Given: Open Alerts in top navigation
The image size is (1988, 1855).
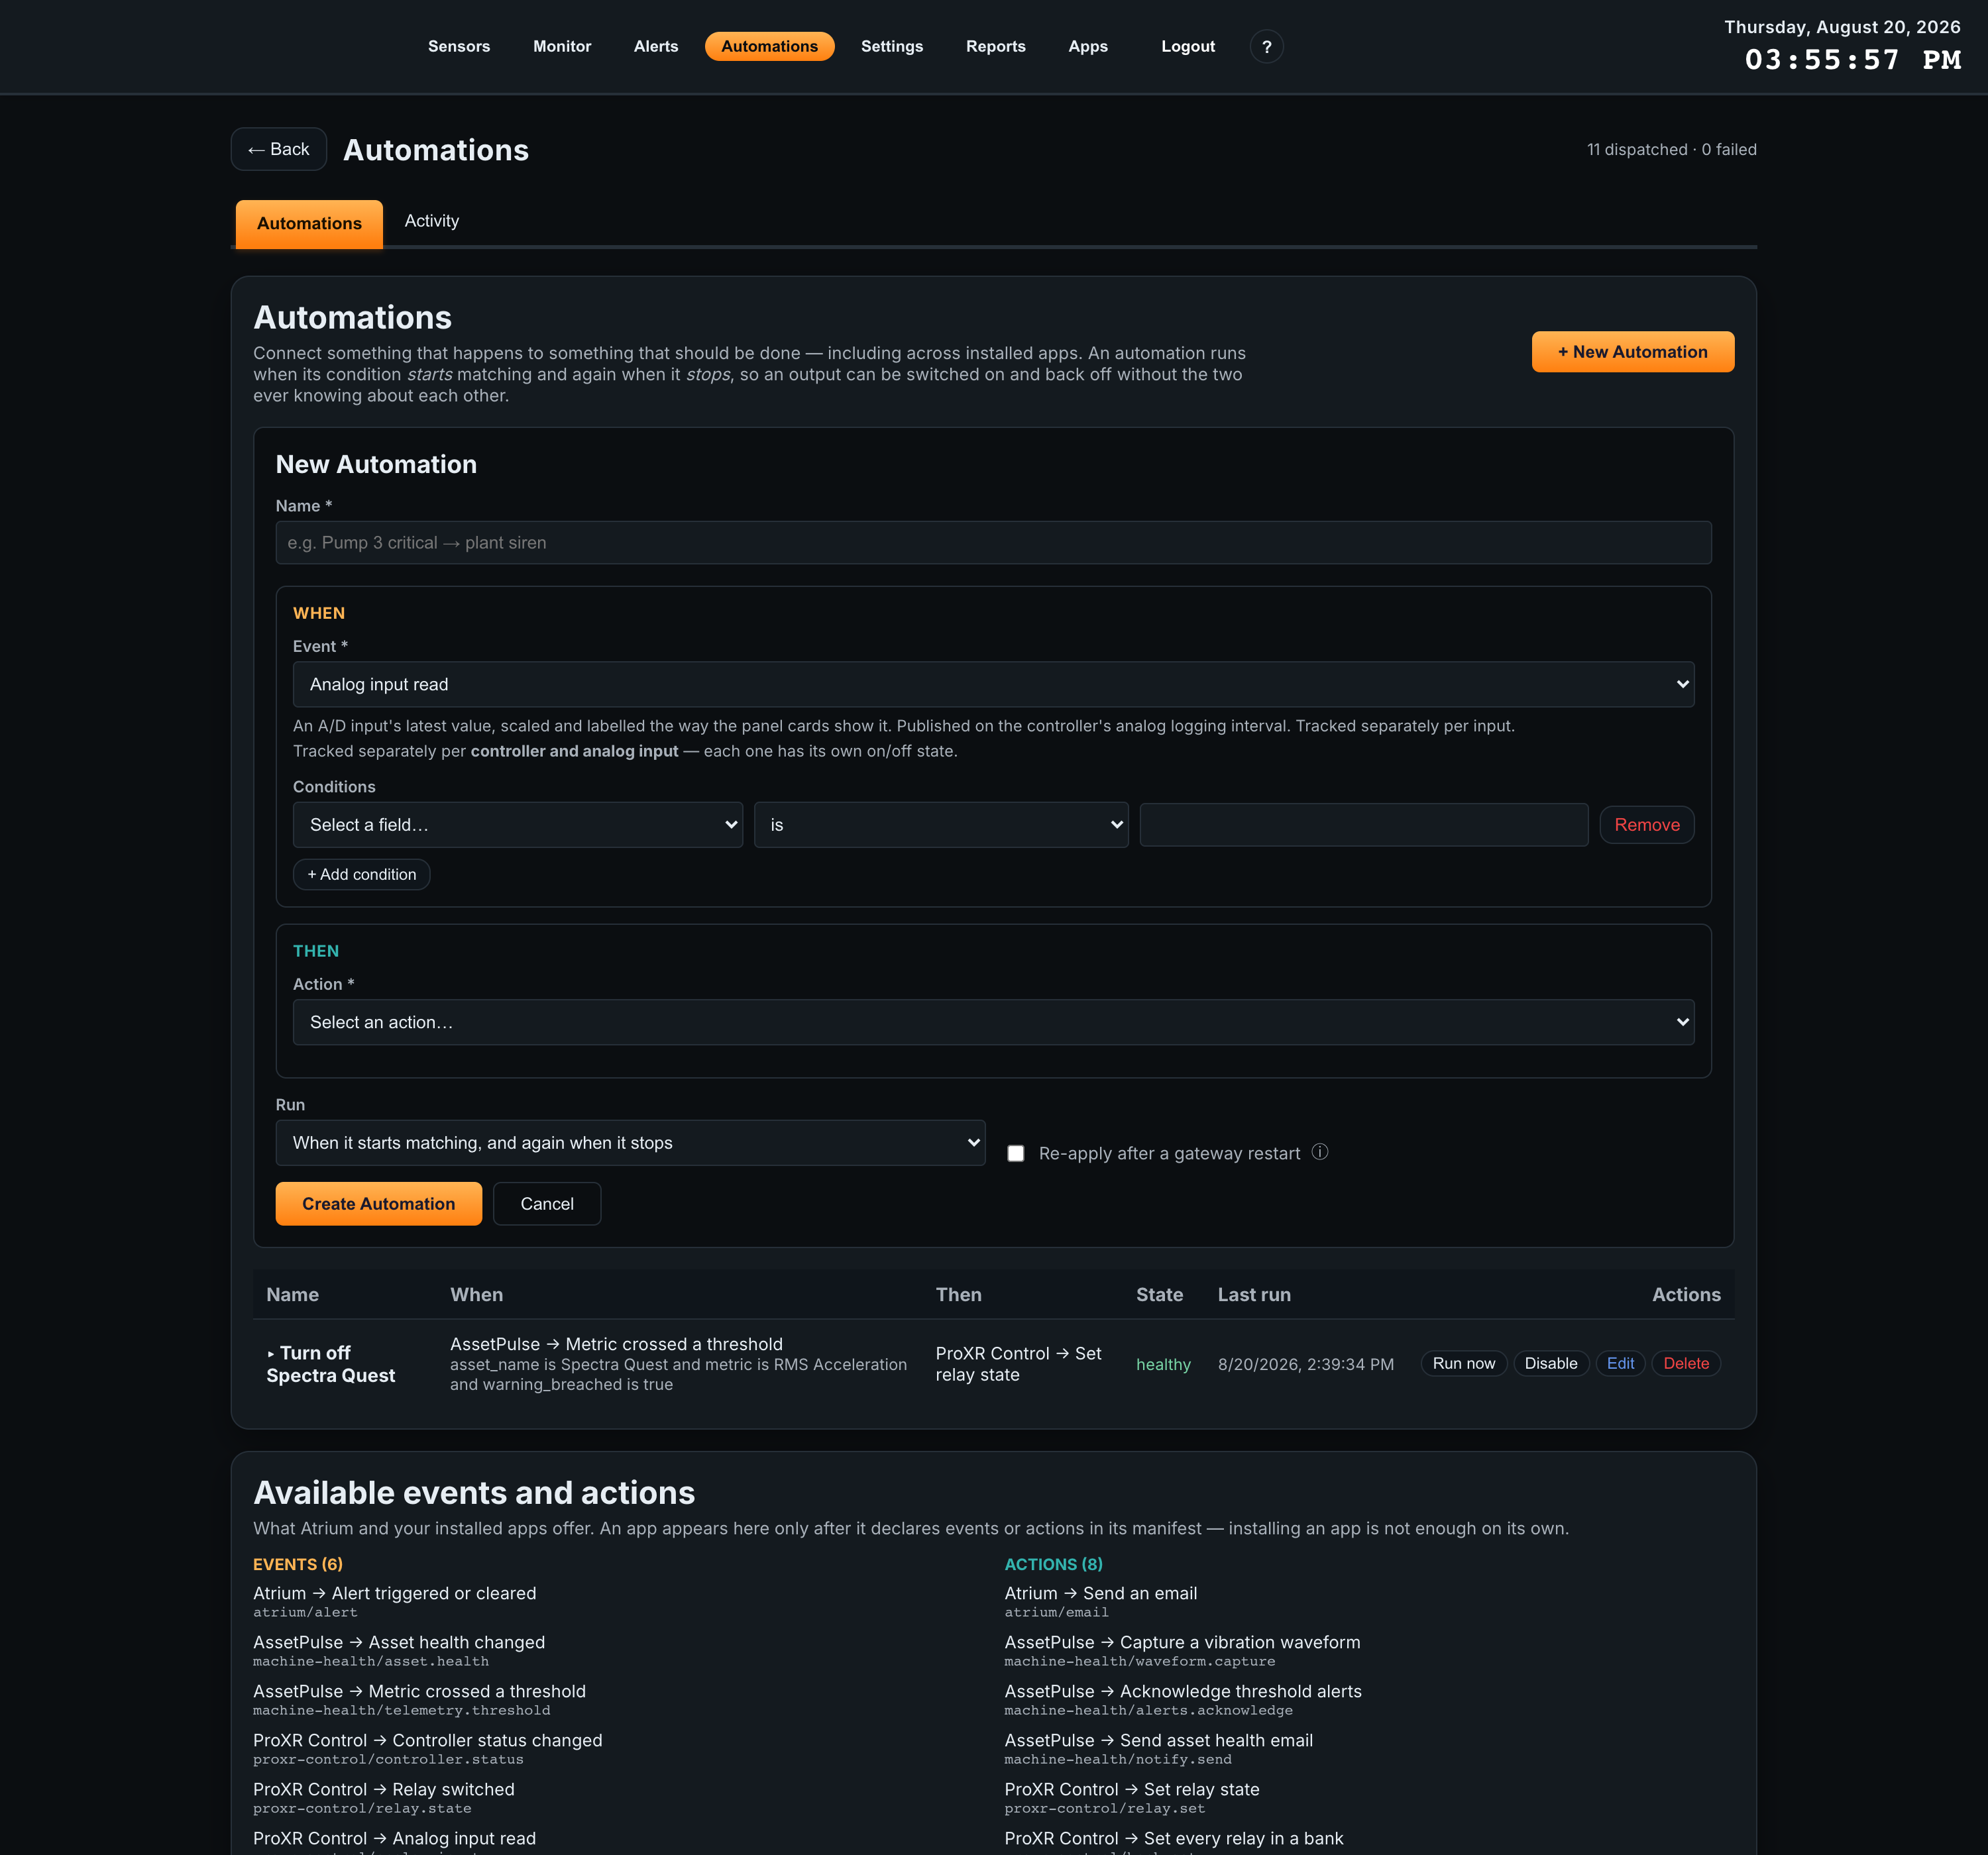Looking at the screenshot, I should click(x=656, y=46).
